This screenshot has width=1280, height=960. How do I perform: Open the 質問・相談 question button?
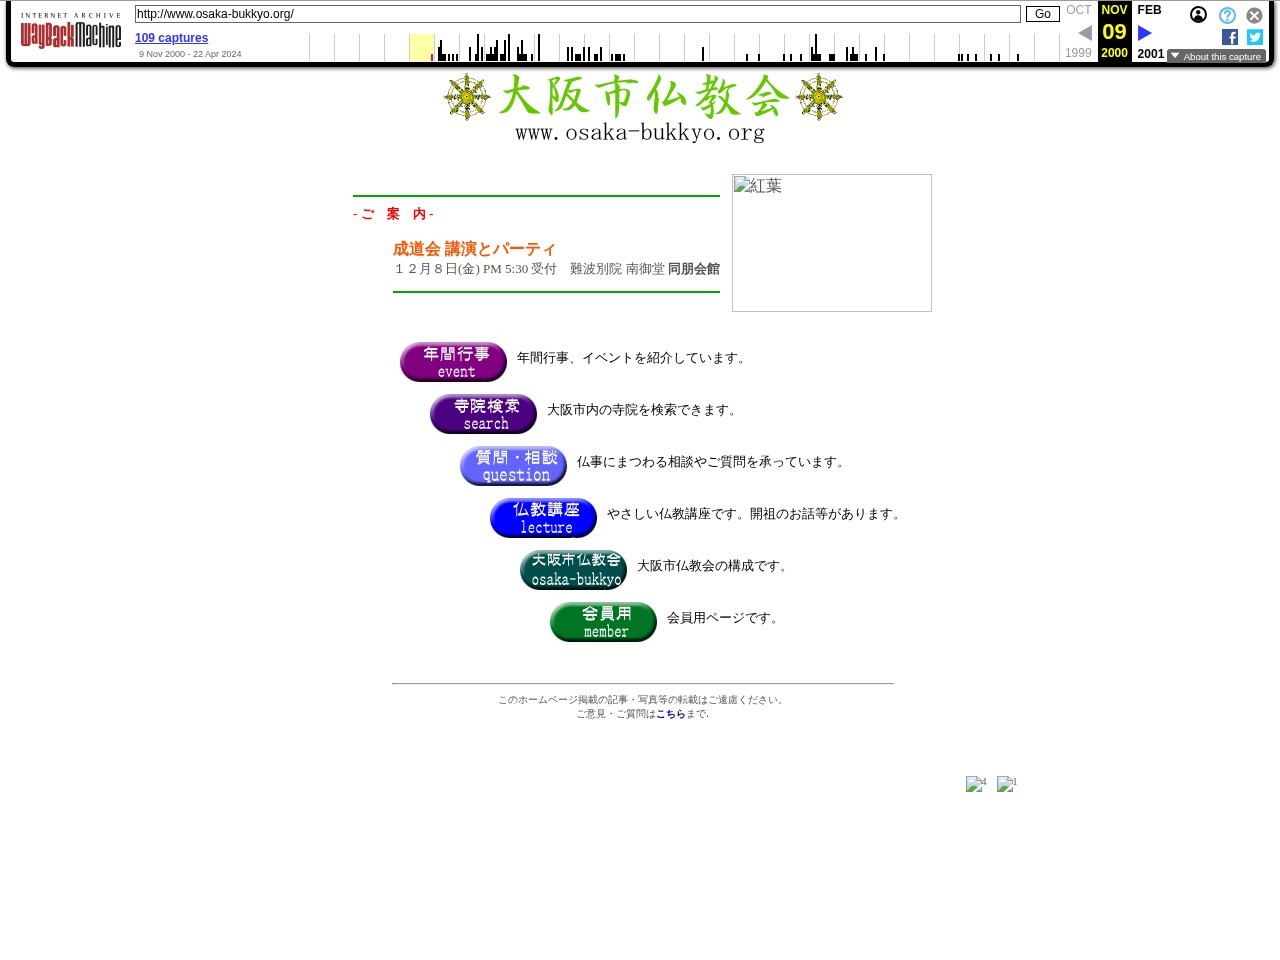point(514,466)
